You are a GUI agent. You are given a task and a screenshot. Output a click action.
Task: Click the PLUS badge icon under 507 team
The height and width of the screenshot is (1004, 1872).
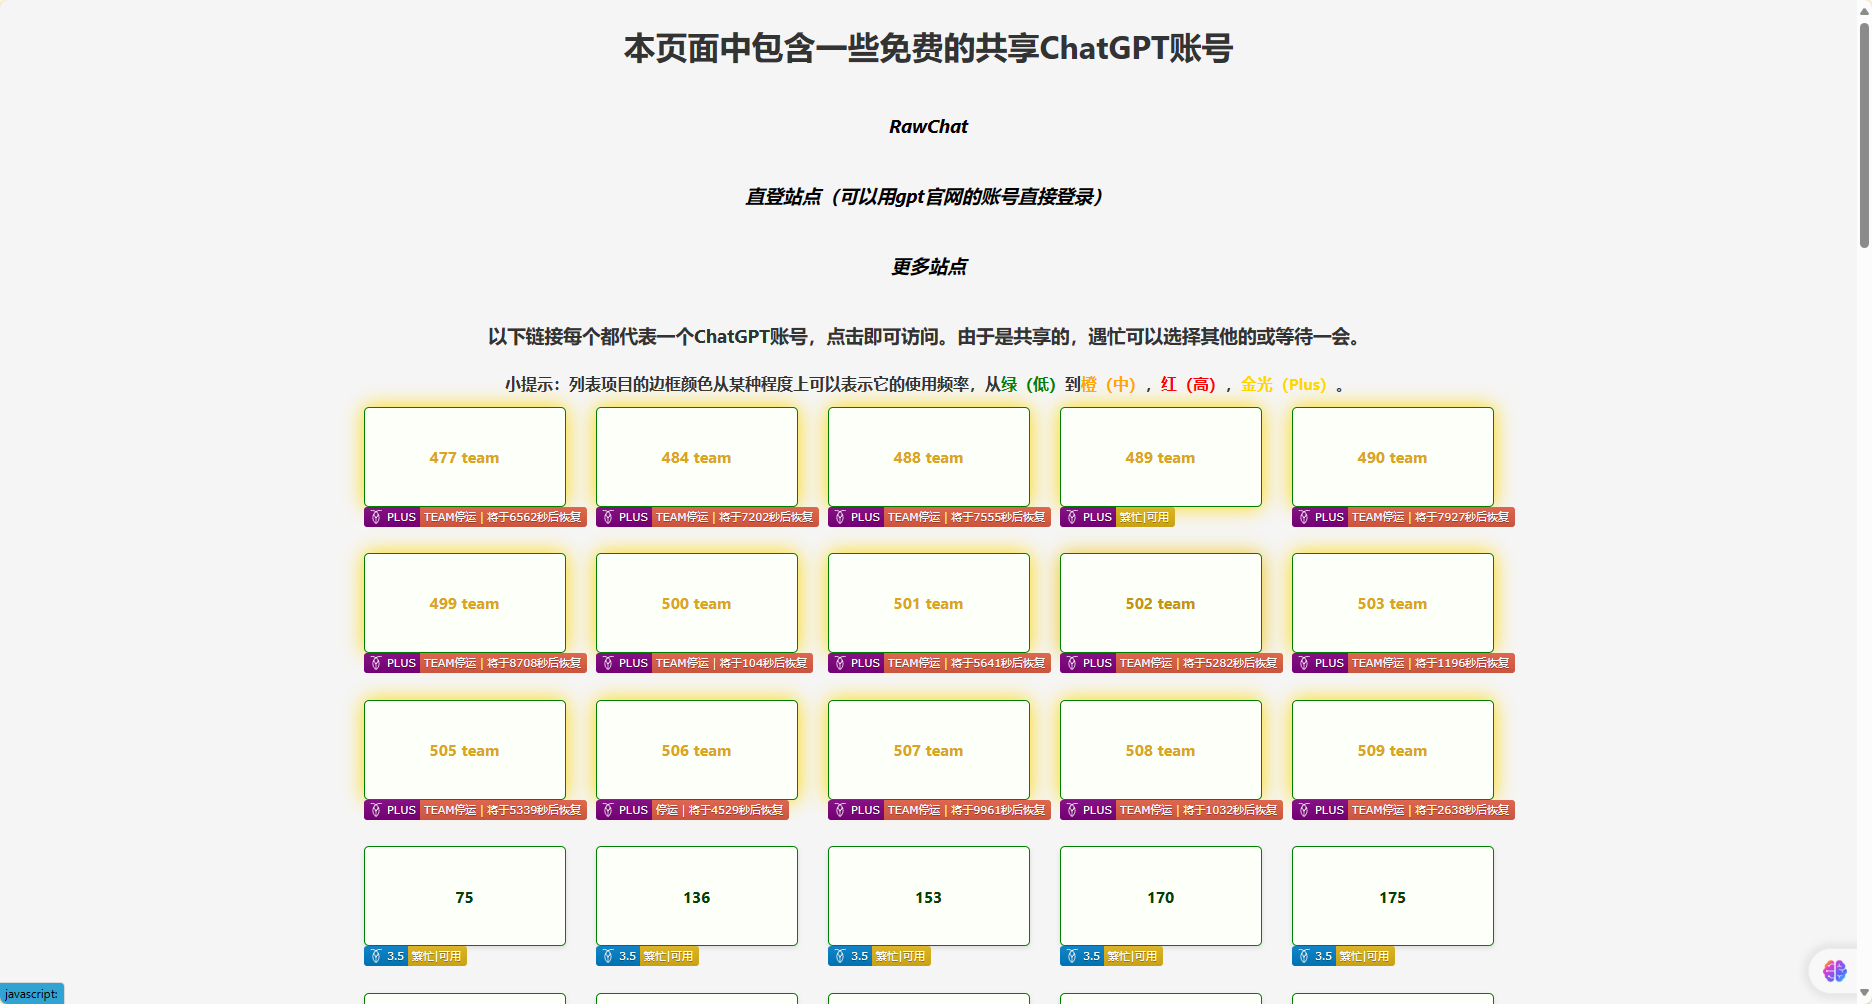840,810
